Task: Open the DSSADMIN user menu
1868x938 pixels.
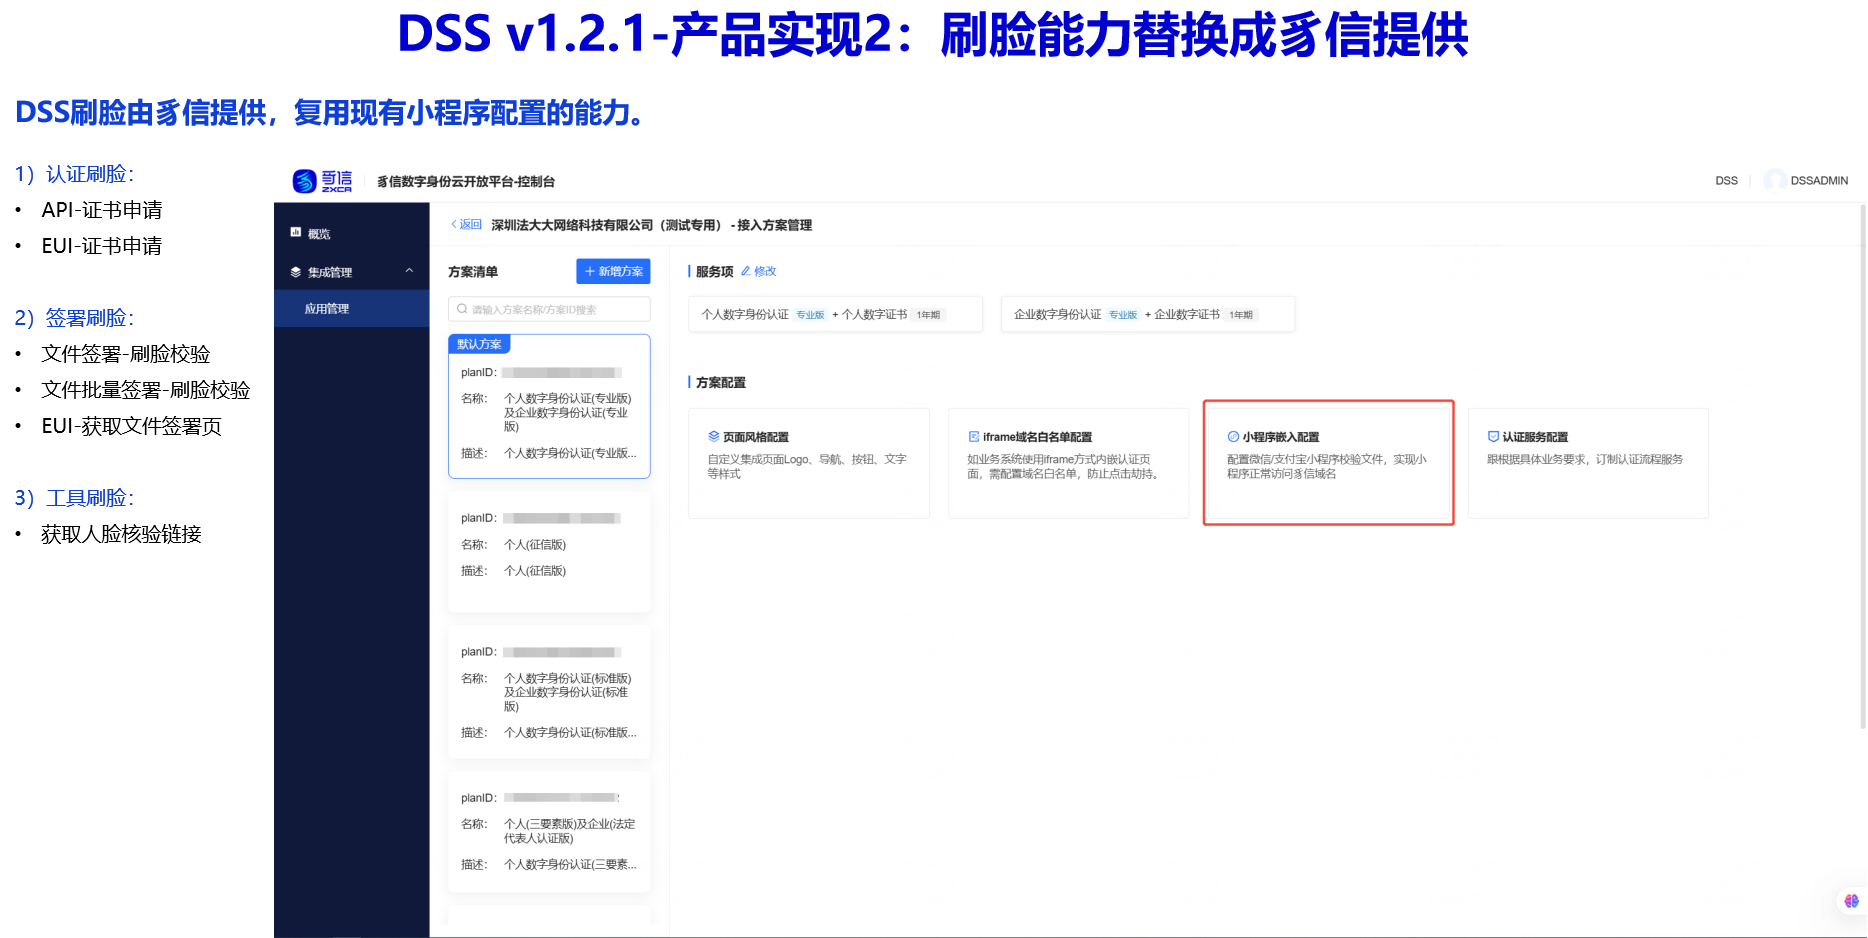Action: (x=1806, y=181)
